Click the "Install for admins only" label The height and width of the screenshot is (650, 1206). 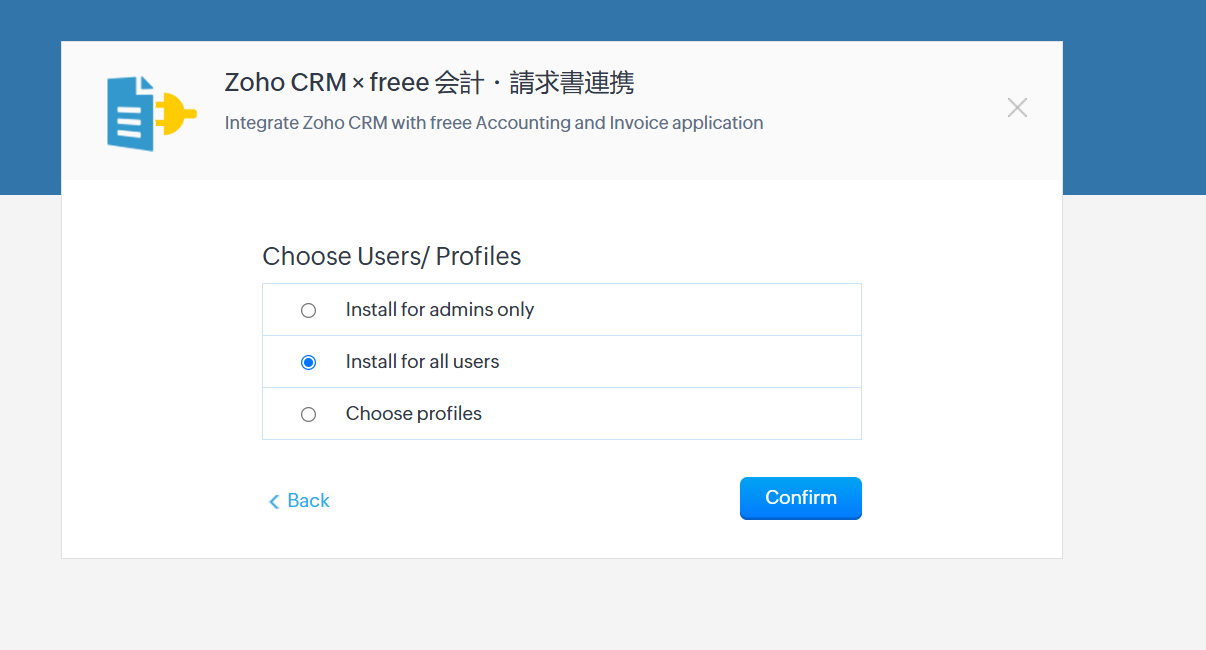click(x=440, y=310)
